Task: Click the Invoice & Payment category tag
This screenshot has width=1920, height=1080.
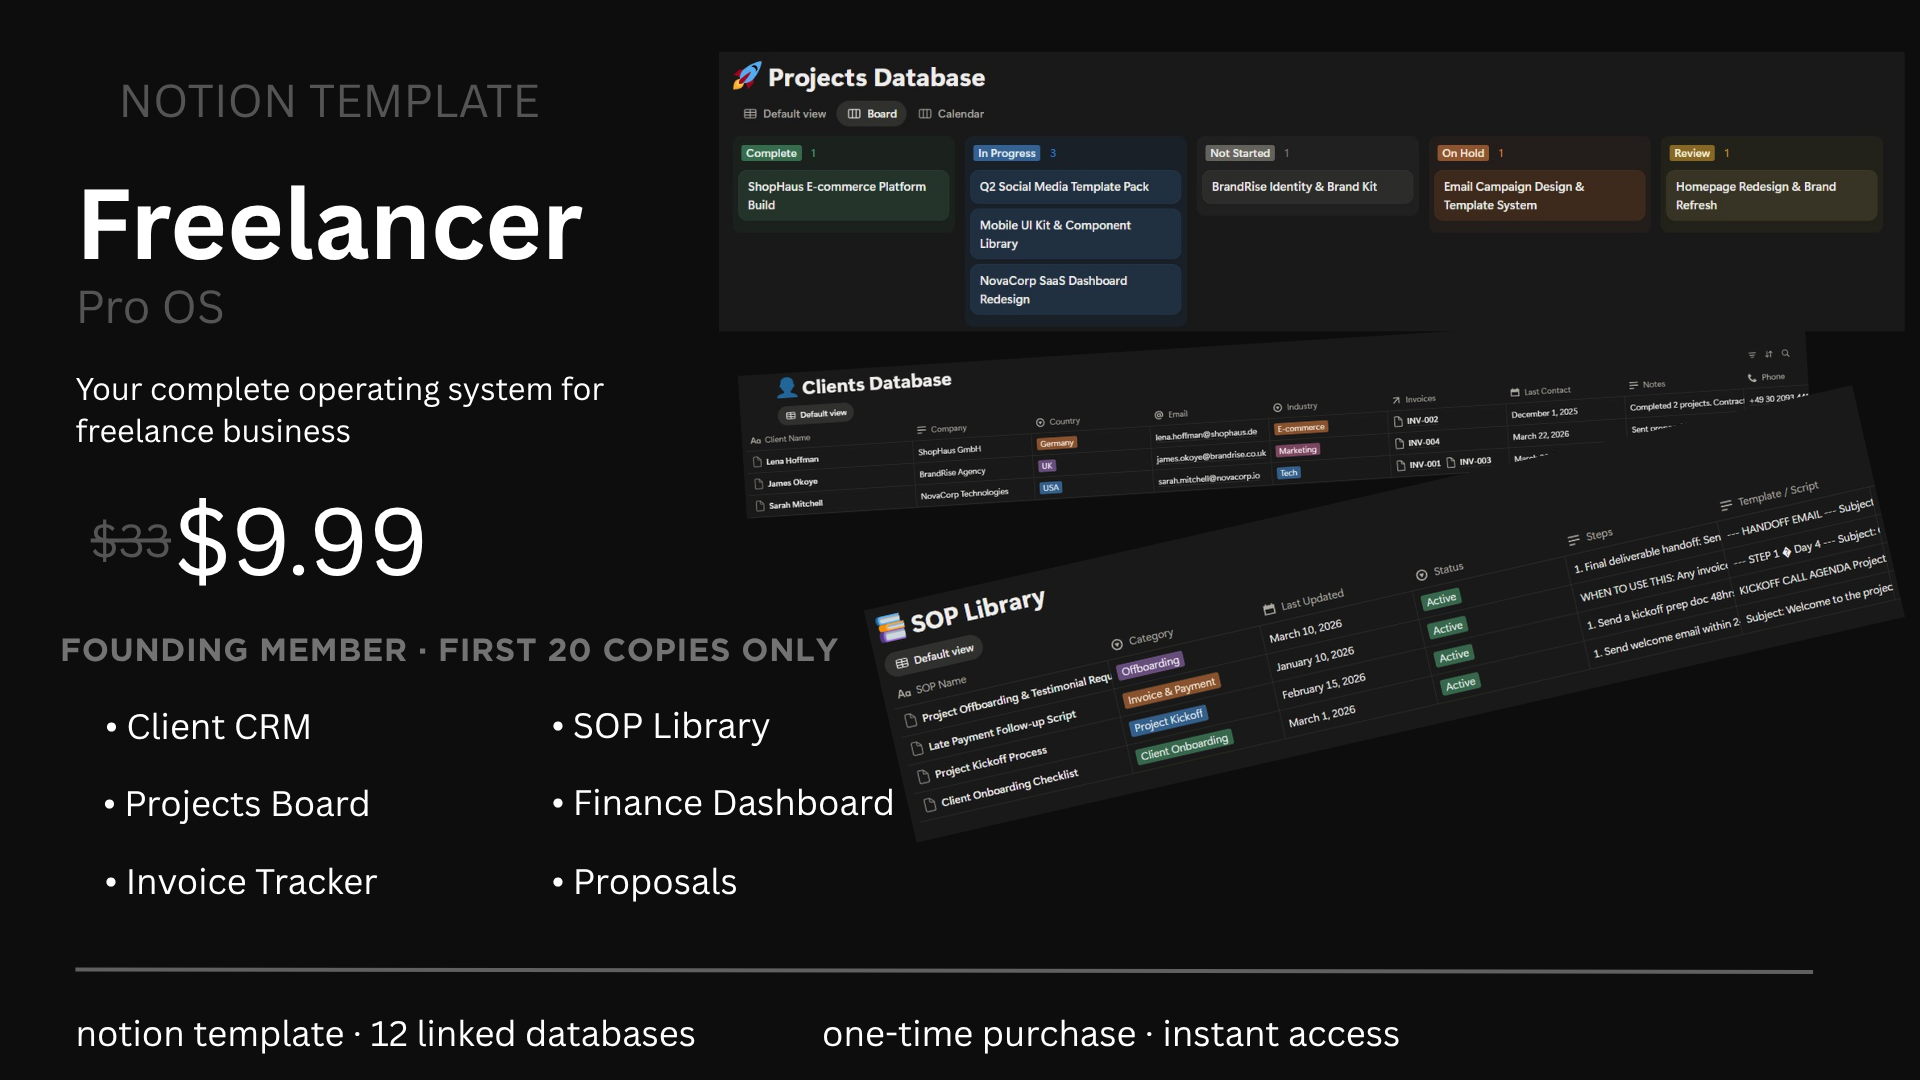Action: (x=1171, y=690)
